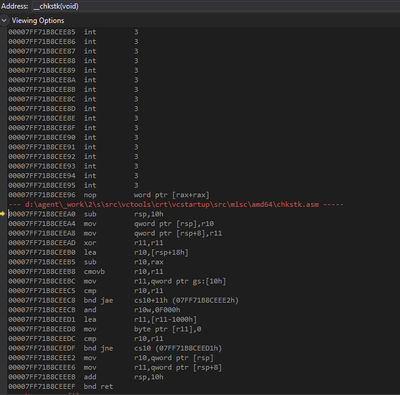Viewport: 400px width, 395px height.
Task: Click the bnd ret instruction line
Action: 61,387
